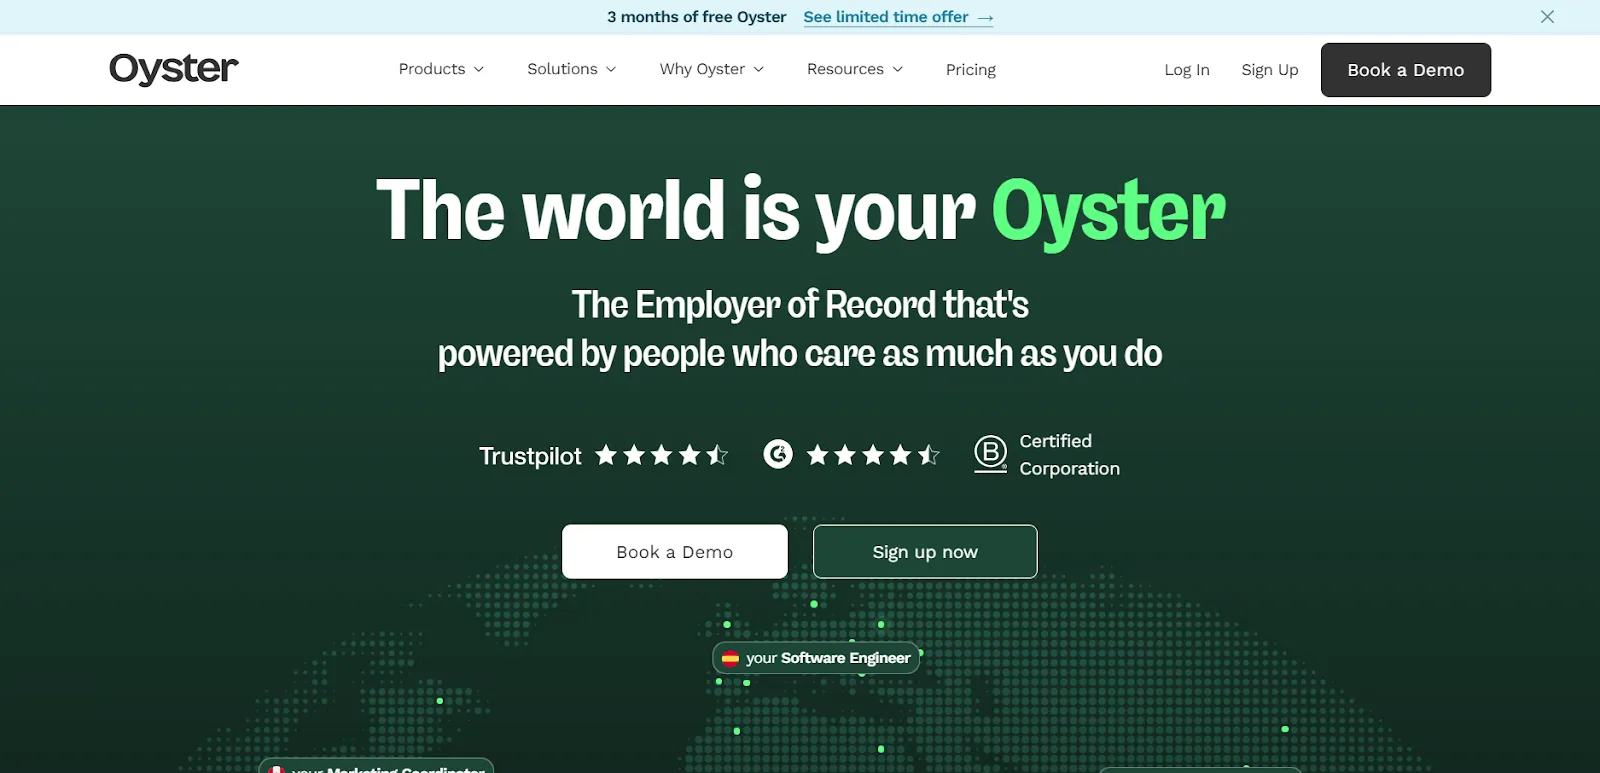The width and height of the screenshot is (1600, 773).
Task: Click the white Book a Demo hero button
Action: click(675, 552)
